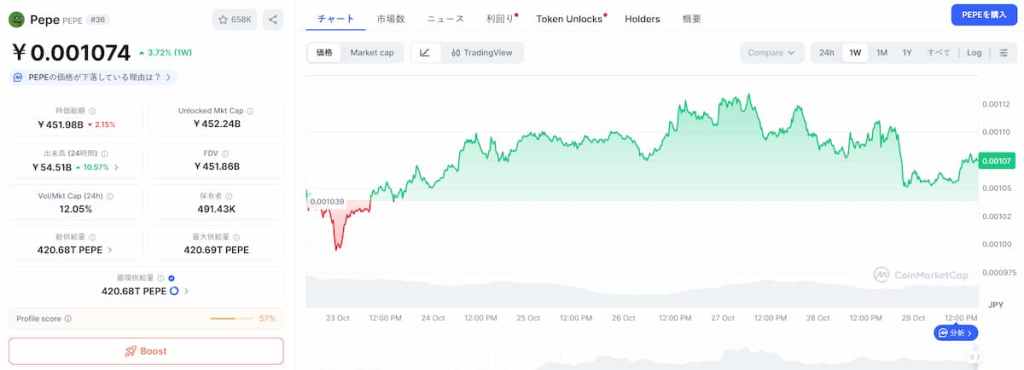Open the share icon button
The height and width of the screenshot is (370, 1024).
click(x=273, y=20)
